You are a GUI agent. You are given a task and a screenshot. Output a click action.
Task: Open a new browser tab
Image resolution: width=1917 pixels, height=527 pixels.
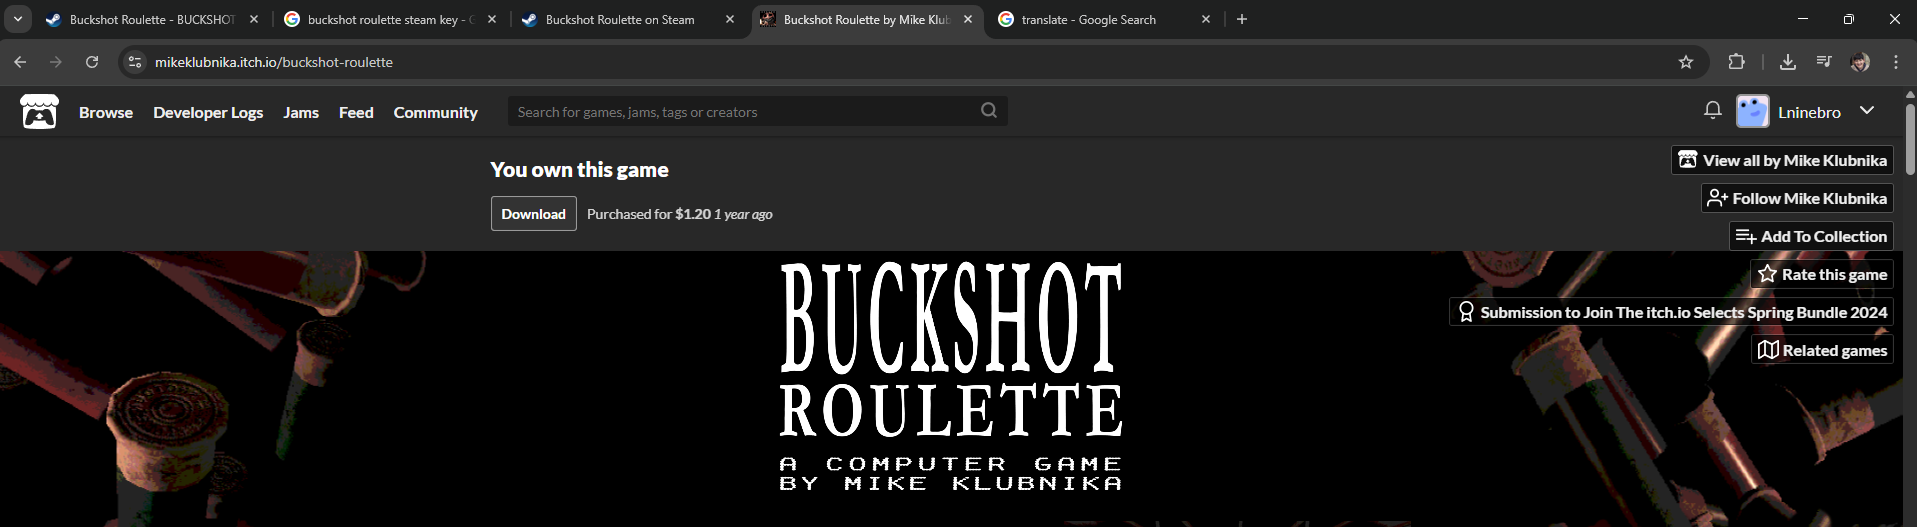[1242, 19]
